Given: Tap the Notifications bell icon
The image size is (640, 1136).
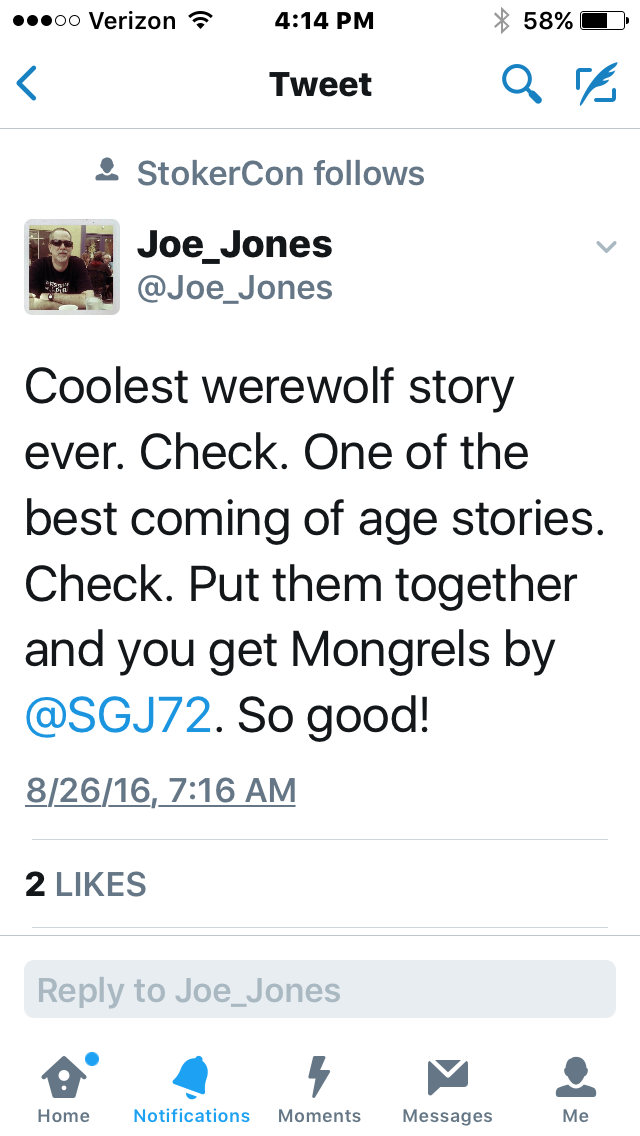Looking at the screenshot, I should coord(191,1078).
